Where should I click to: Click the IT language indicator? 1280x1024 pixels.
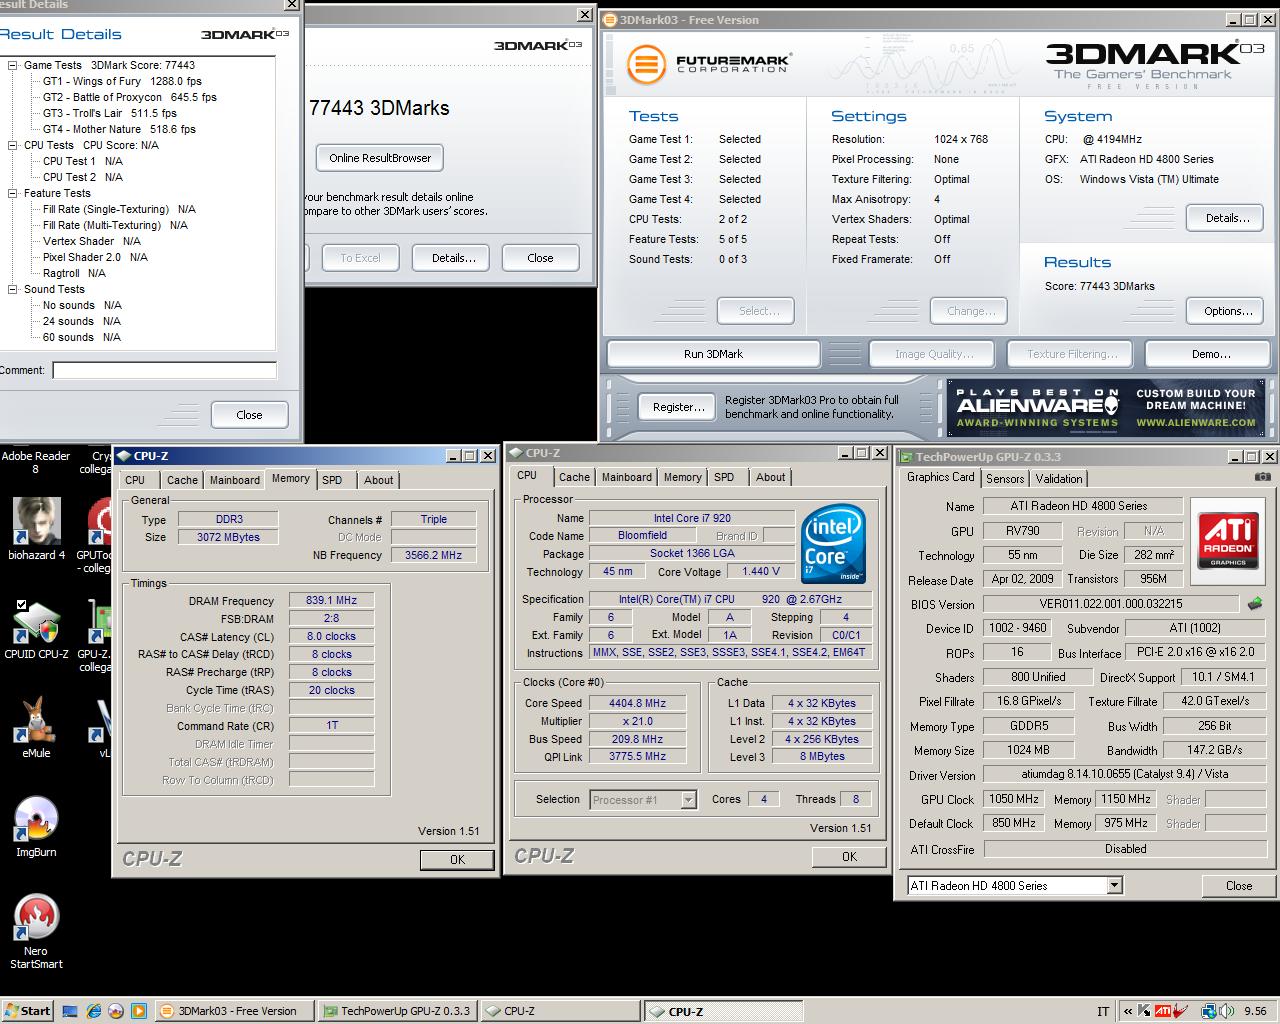(1103, 1011)
